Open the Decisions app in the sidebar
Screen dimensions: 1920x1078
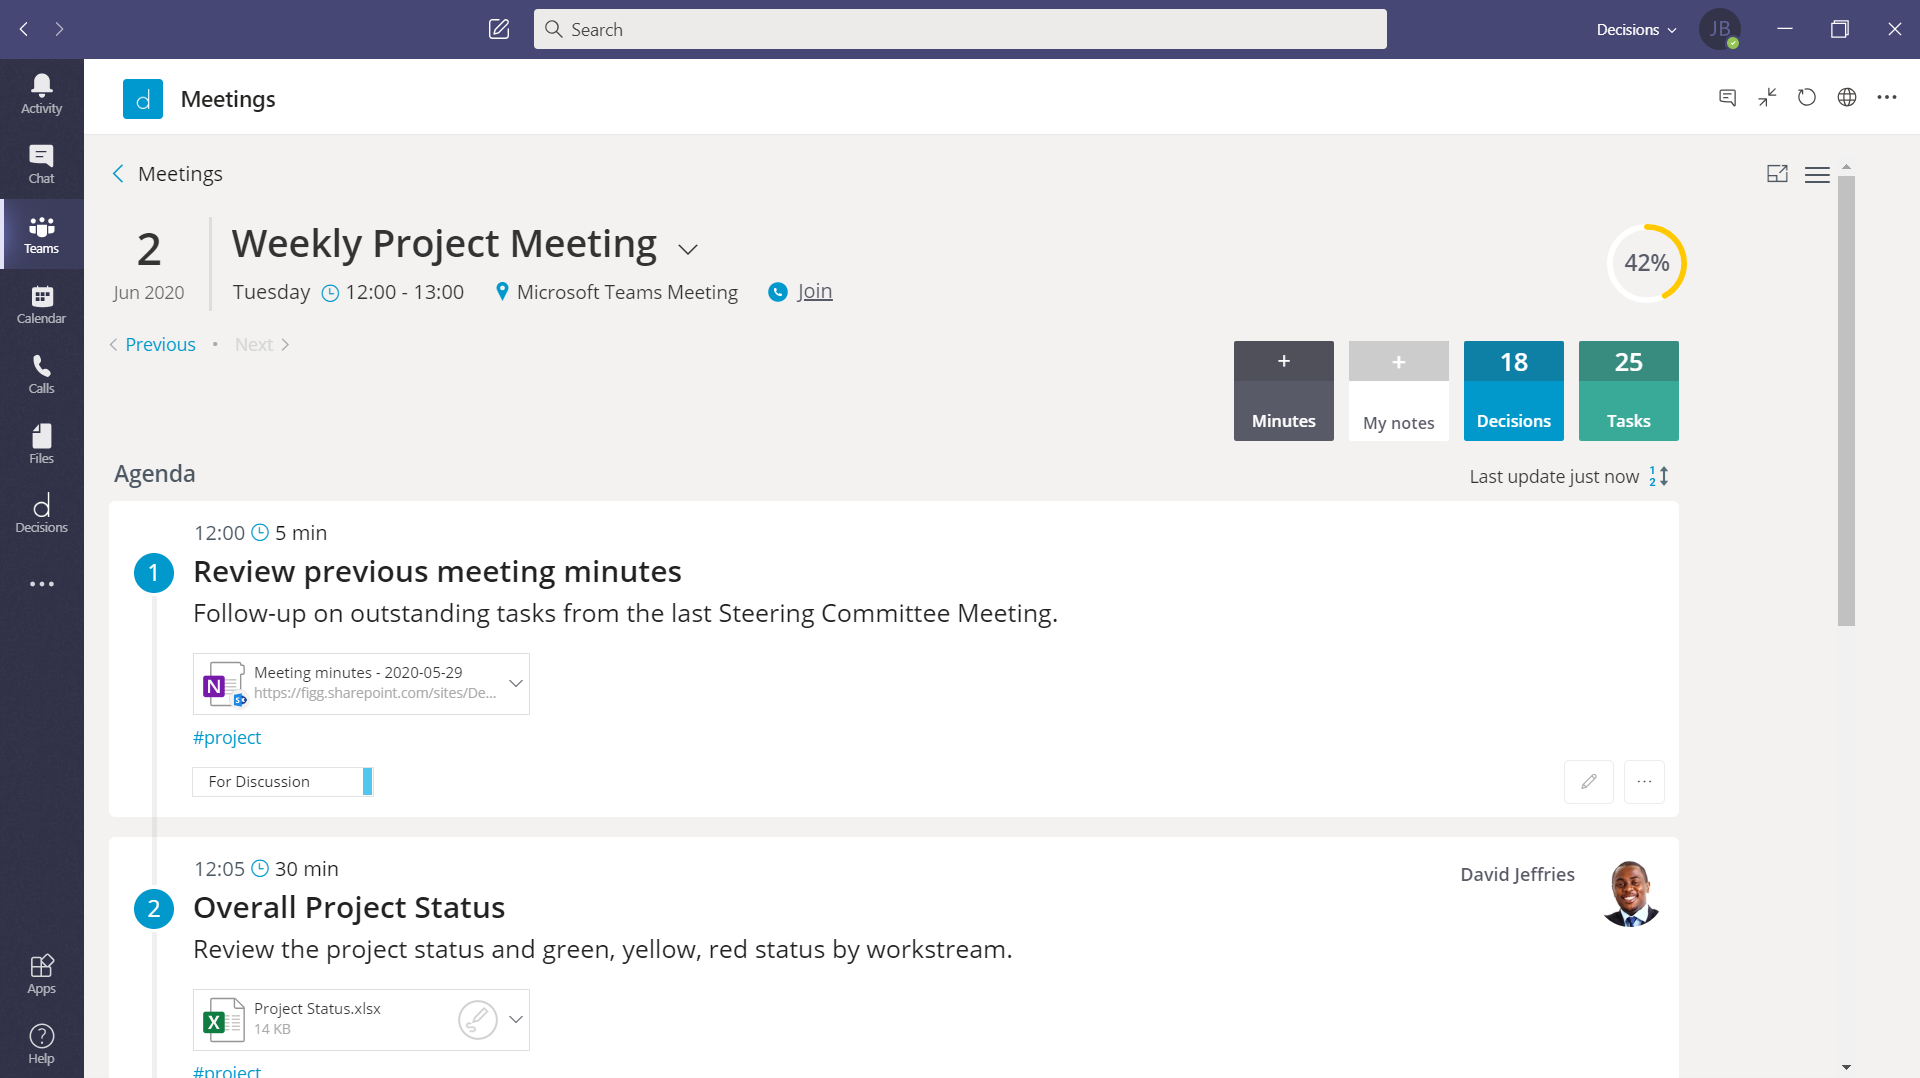pos(41,513)
